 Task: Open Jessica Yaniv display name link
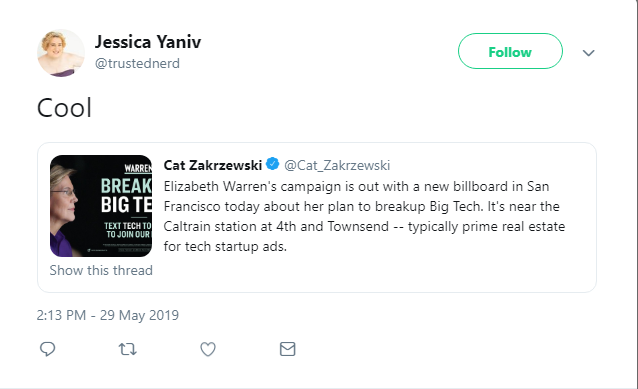coord(148,42)
